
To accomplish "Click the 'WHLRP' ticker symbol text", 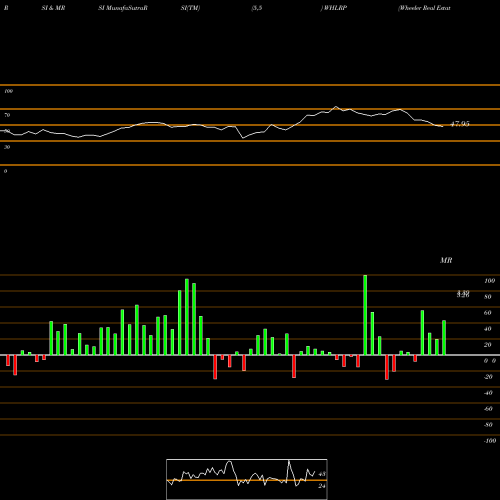I will click(335, 8).
